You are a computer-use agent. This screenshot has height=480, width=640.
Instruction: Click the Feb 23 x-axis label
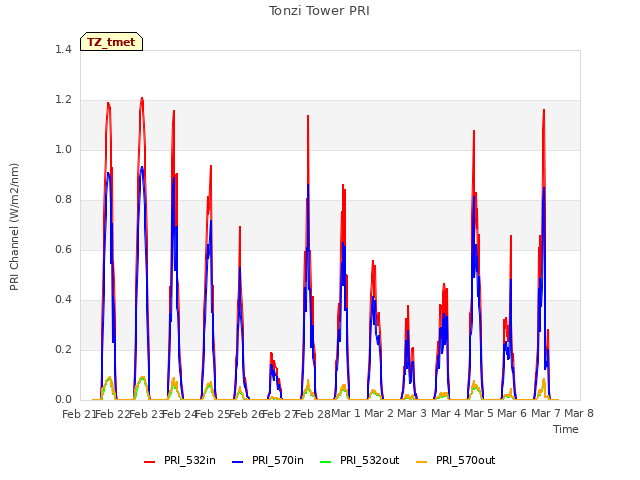click(146, 414)
